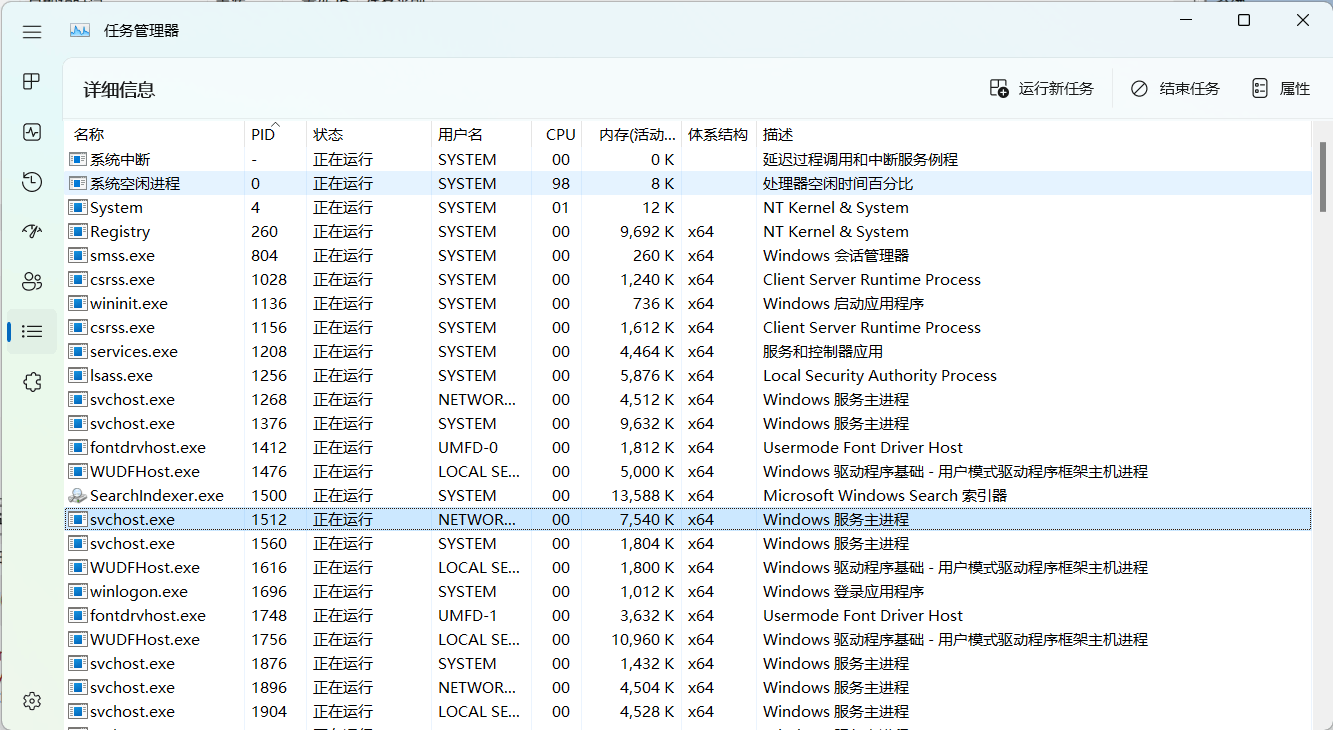Click the 10,960 K memory value

pyautogui.click(x=643, y=640)
